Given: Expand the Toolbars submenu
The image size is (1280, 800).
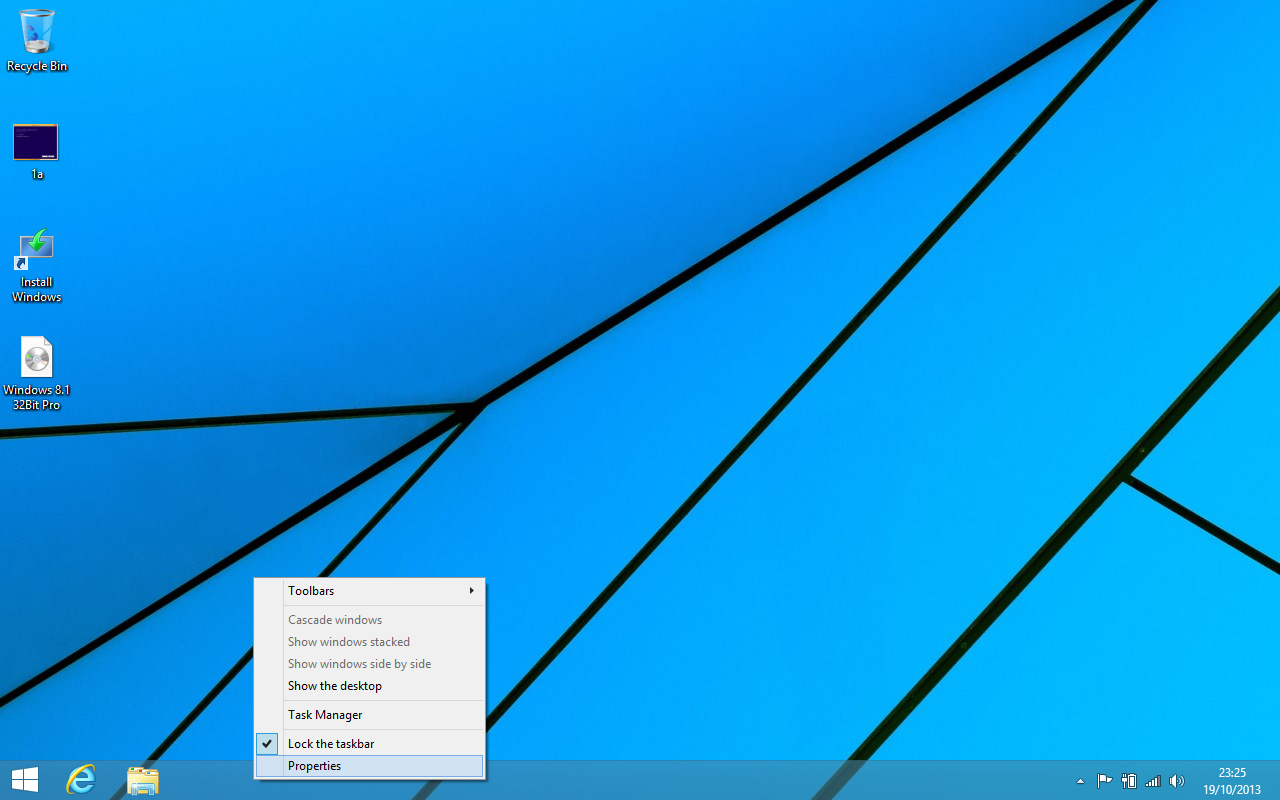Looking at the screenshot, I should pos(370,591).
